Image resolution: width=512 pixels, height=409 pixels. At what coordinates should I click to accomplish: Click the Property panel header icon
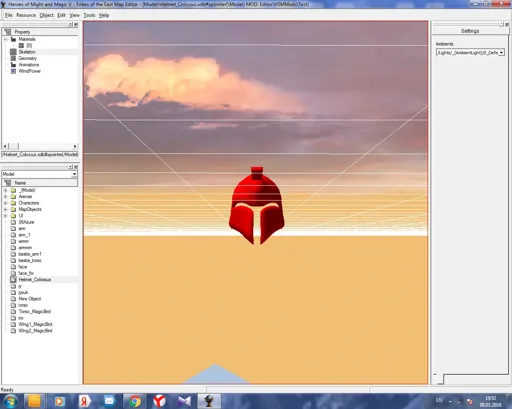[8, 32]
